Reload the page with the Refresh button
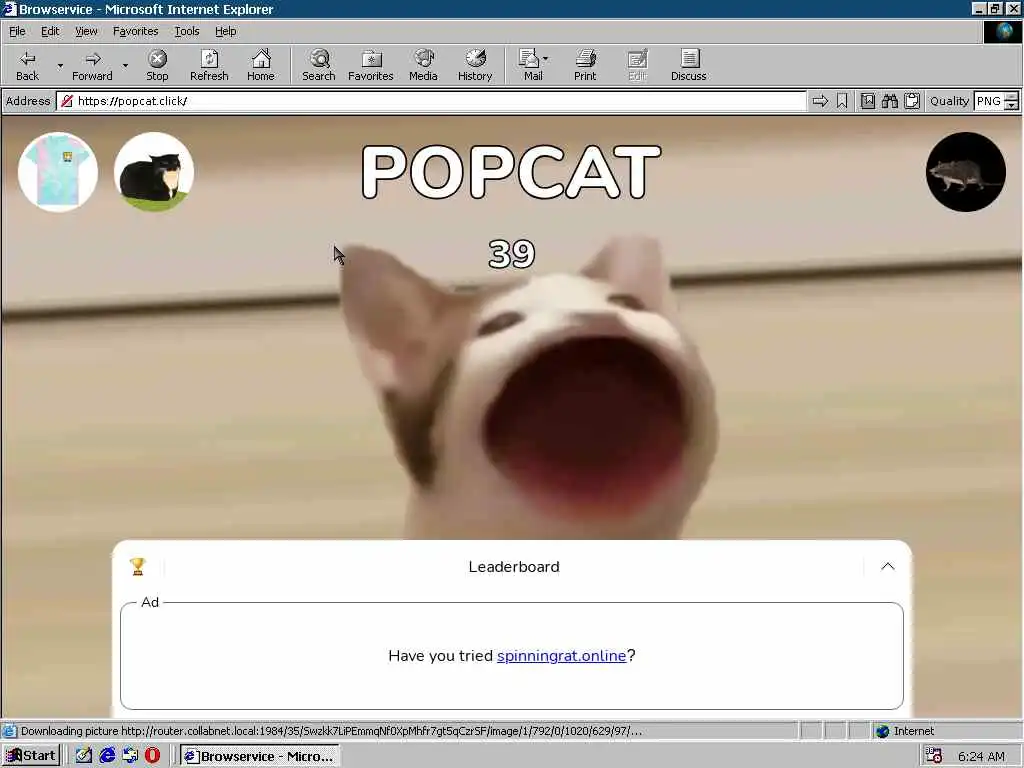 point(209,65)
